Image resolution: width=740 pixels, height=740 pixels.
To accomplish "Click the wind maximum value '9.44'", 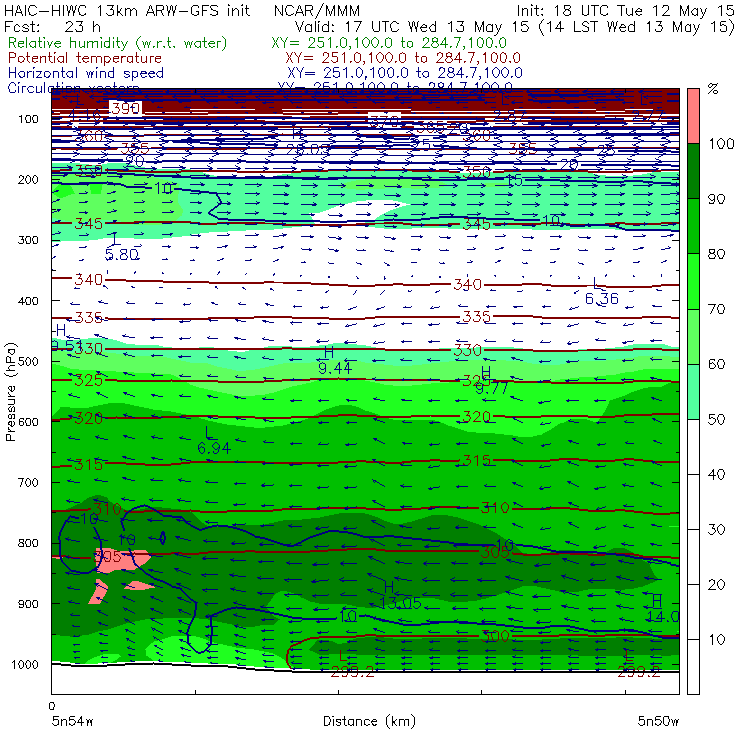I will point(335,368).
